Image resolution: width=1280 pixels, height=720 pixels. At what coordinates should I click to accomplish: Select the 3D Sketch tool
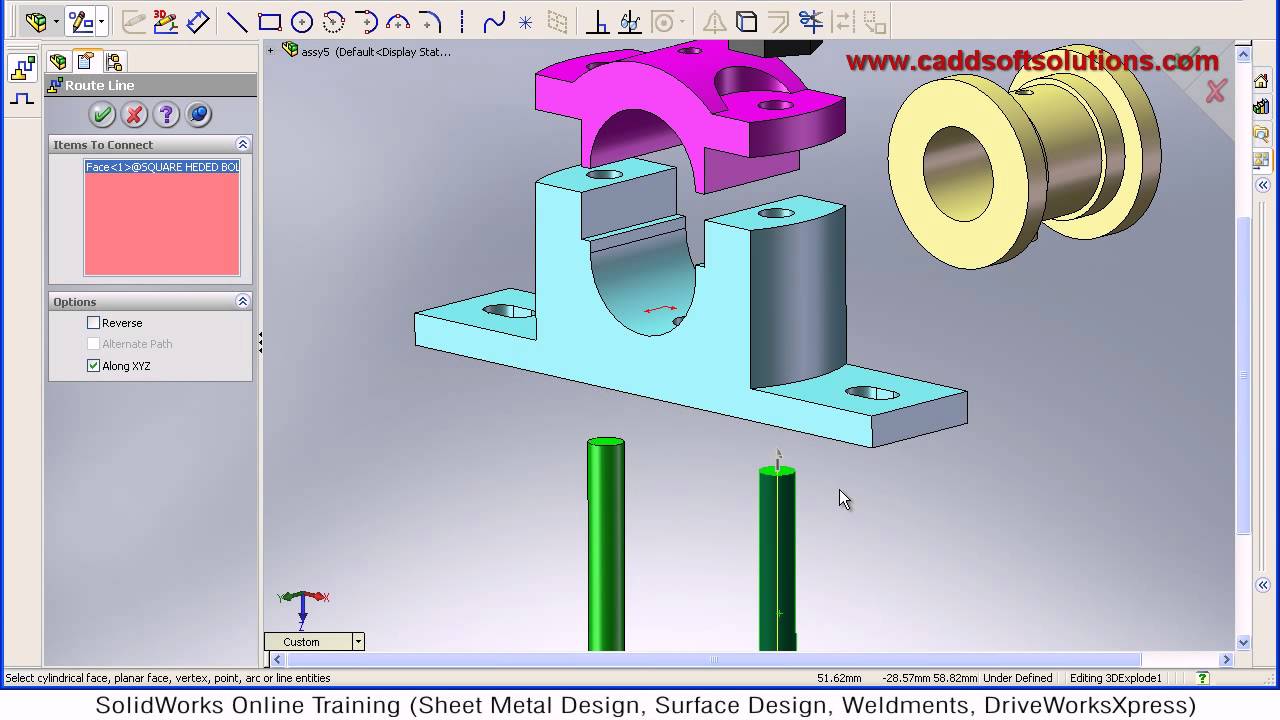point(165,21)
